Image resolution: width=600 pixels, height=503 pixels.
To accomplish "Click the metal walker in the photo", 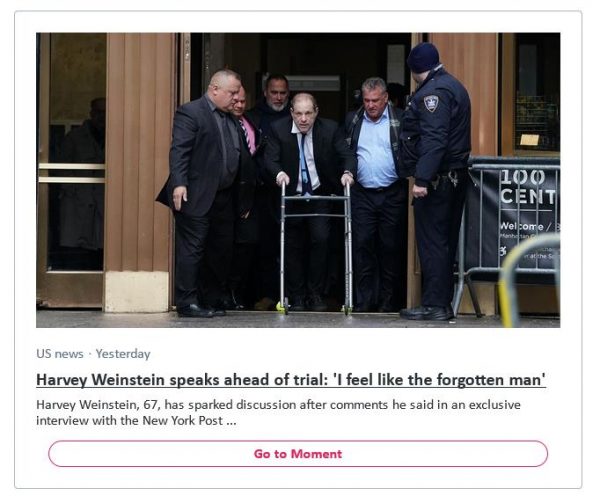I will click(x=316, y=248).
